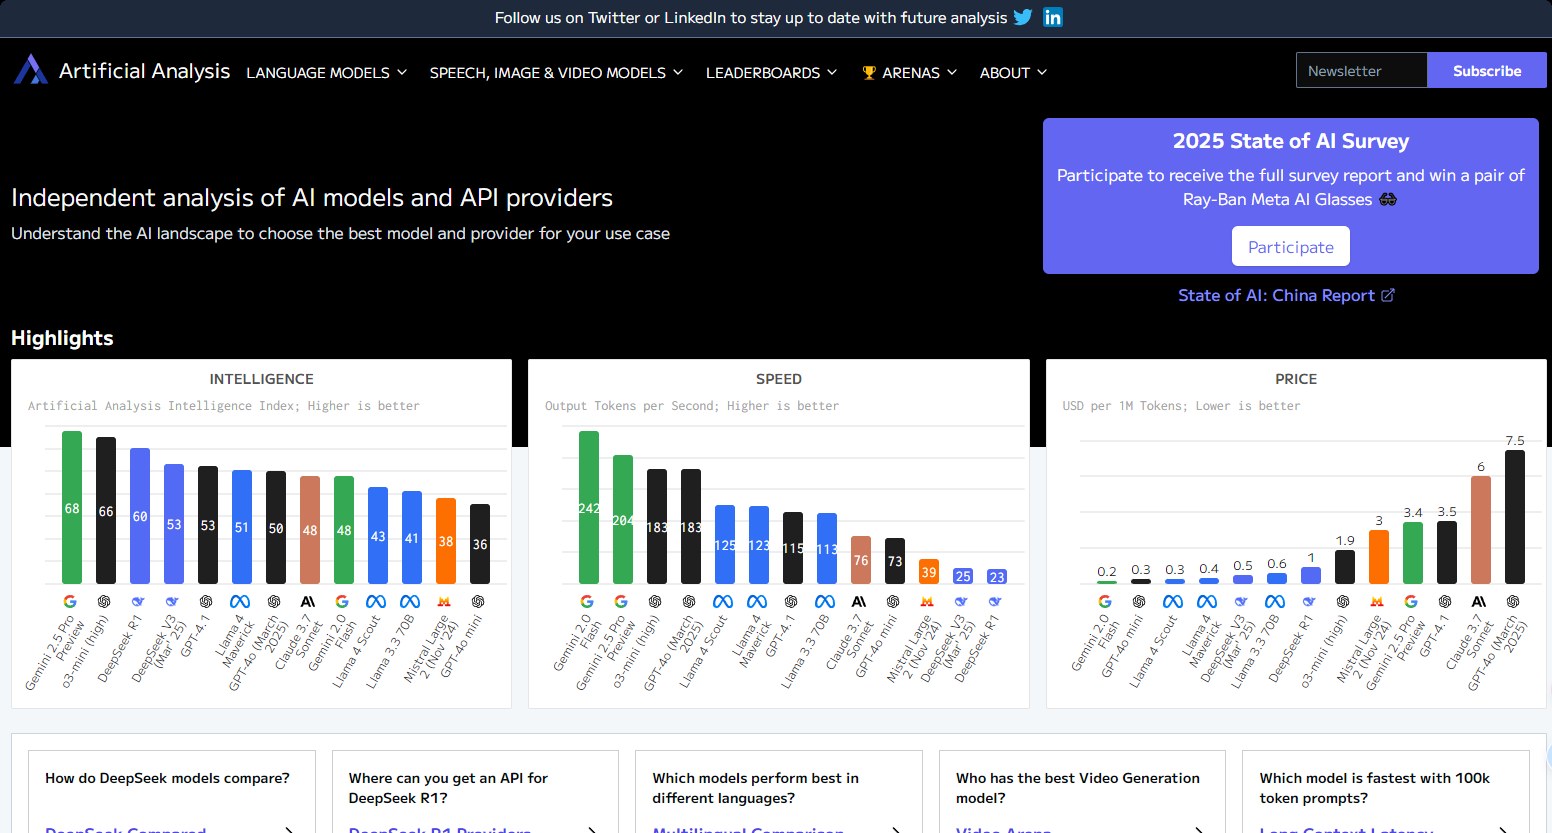Click the Participate survey button
This screenshot has width=1552, height=833.
[x=1291, y=246]
